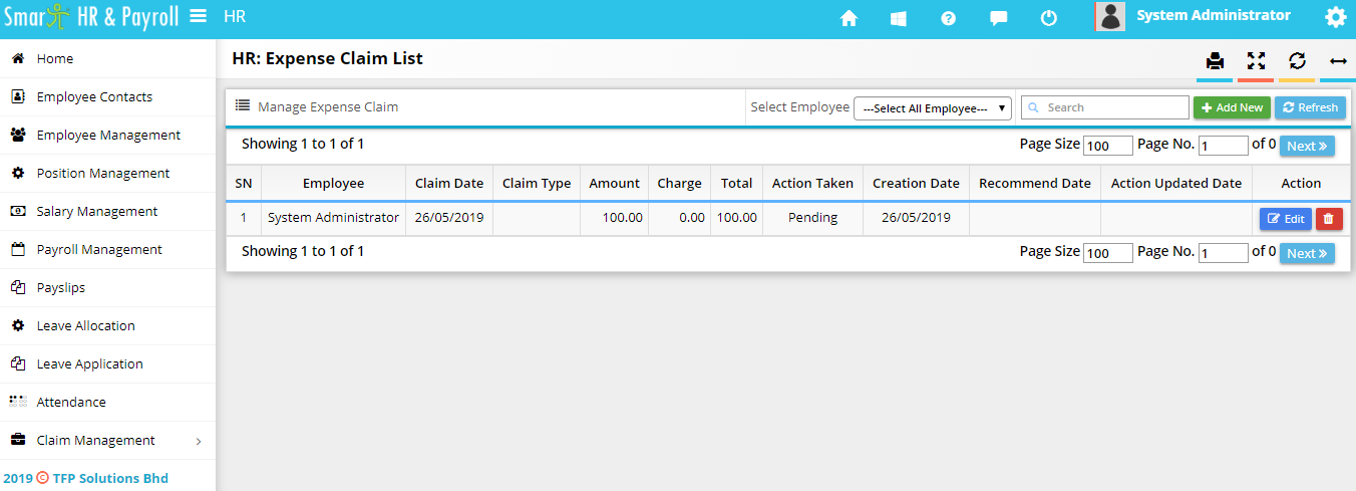
Task: Click the Attendance grid icon
Action: click(x=18, y=402)
